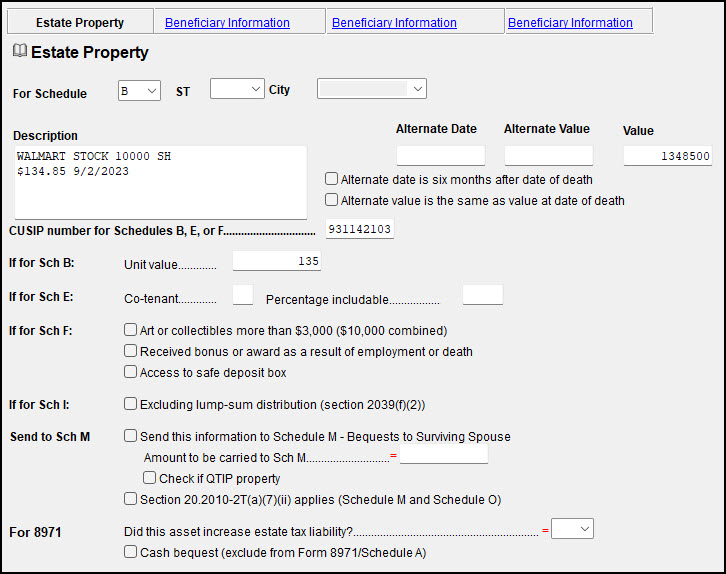726x574 pixels.
Task: Check the QTIP property checkbox
Action: [150, 477]
